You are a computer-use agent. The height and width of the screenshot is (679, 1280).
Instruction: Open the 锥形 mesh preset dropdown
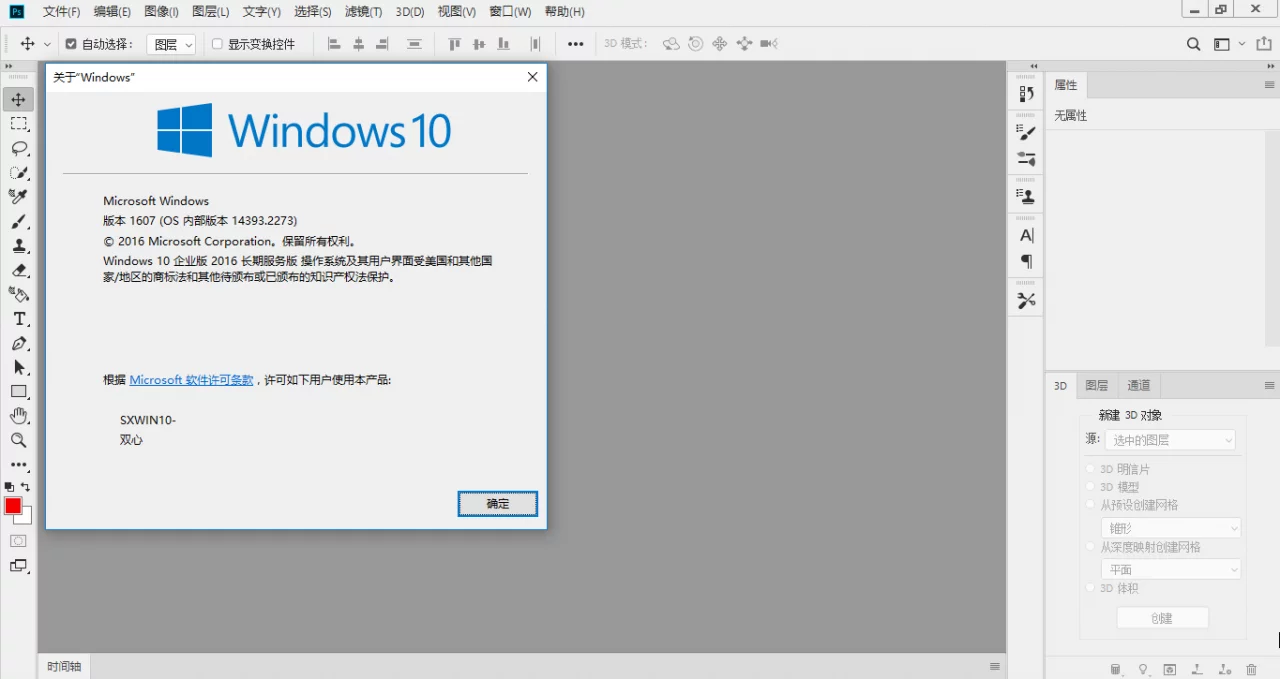pos(1171,527)
